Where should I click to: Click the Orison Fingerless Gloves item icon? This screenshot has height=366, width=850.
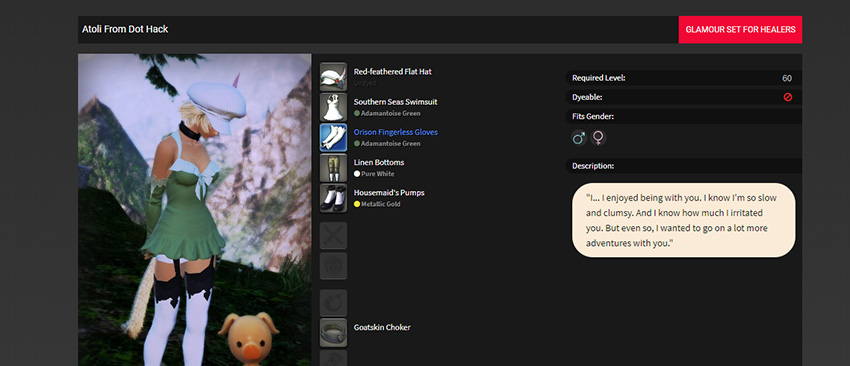tap(333, 137)
